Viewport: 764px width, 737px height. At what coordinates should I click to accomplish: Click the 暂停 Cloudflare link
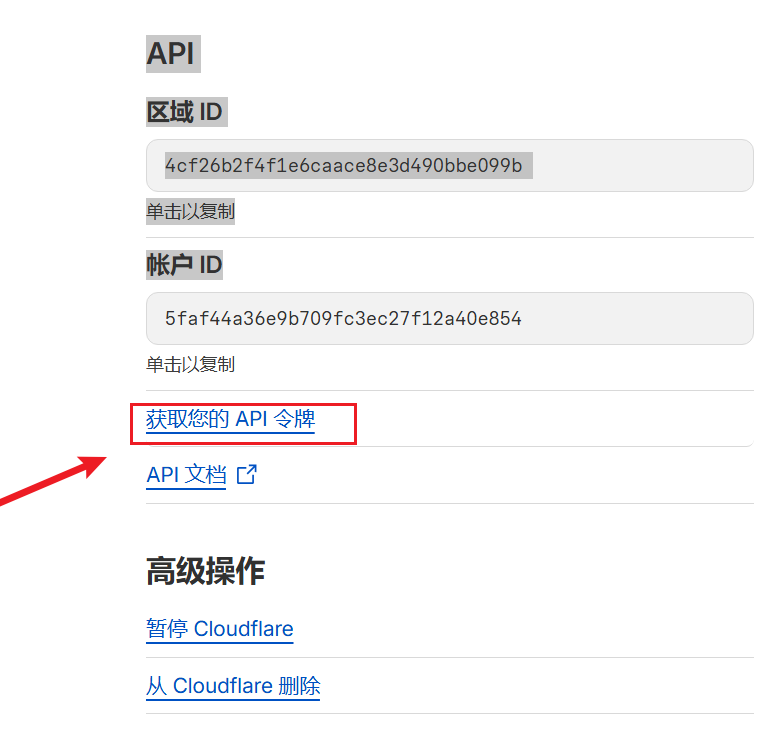point(219,629)
